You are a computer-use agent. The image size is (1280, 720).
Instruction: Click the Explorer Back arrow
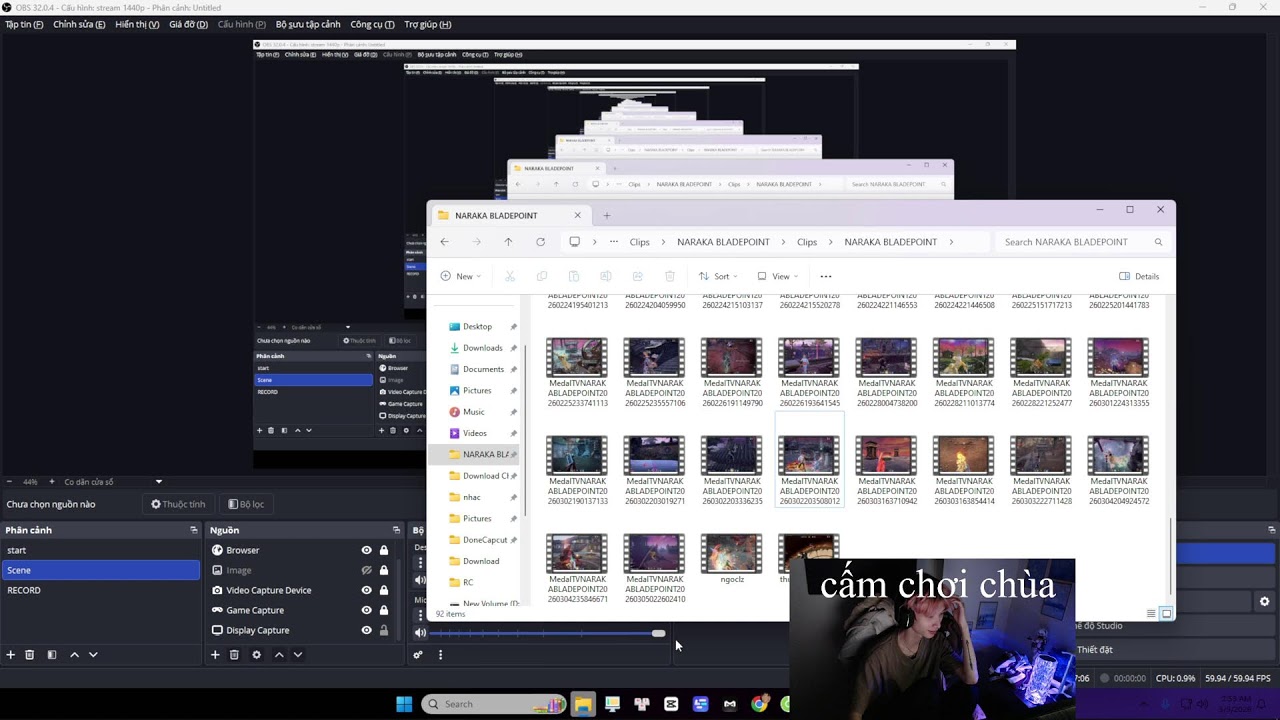pos(445,242)
